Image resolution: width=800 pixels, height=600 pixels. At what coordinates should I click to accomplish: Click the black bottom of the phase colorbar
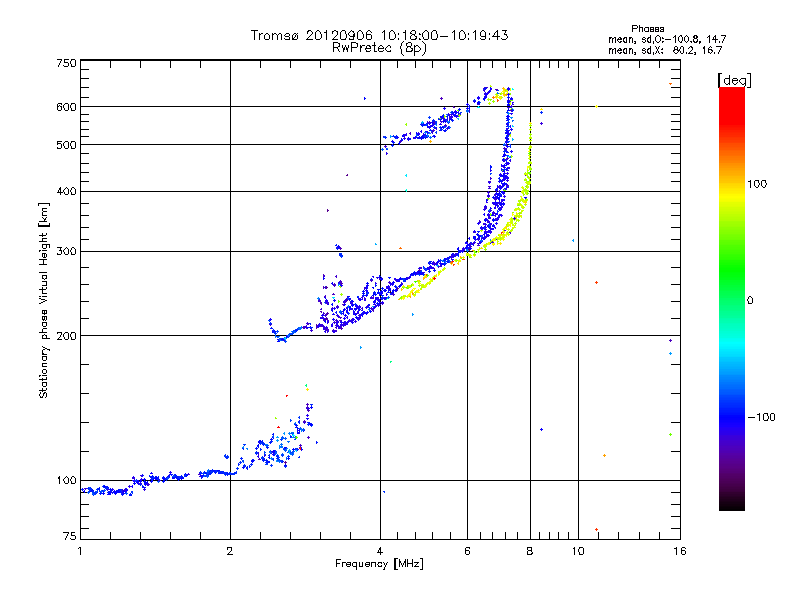tap(732, 504)
